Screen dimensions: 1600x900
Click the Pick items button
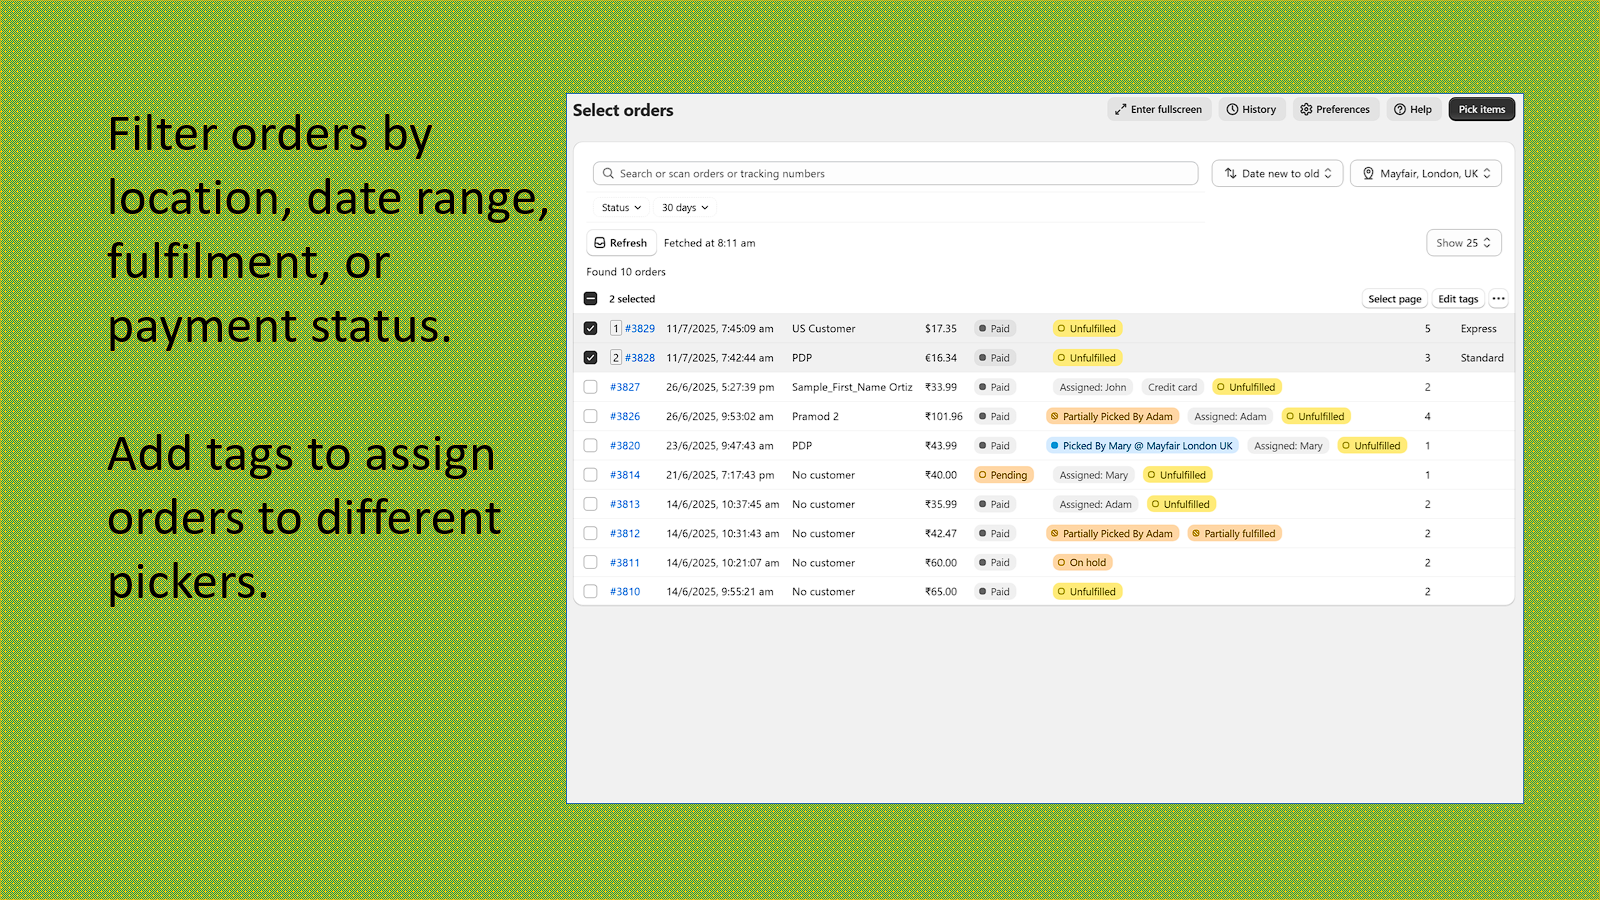(1481, 110)
